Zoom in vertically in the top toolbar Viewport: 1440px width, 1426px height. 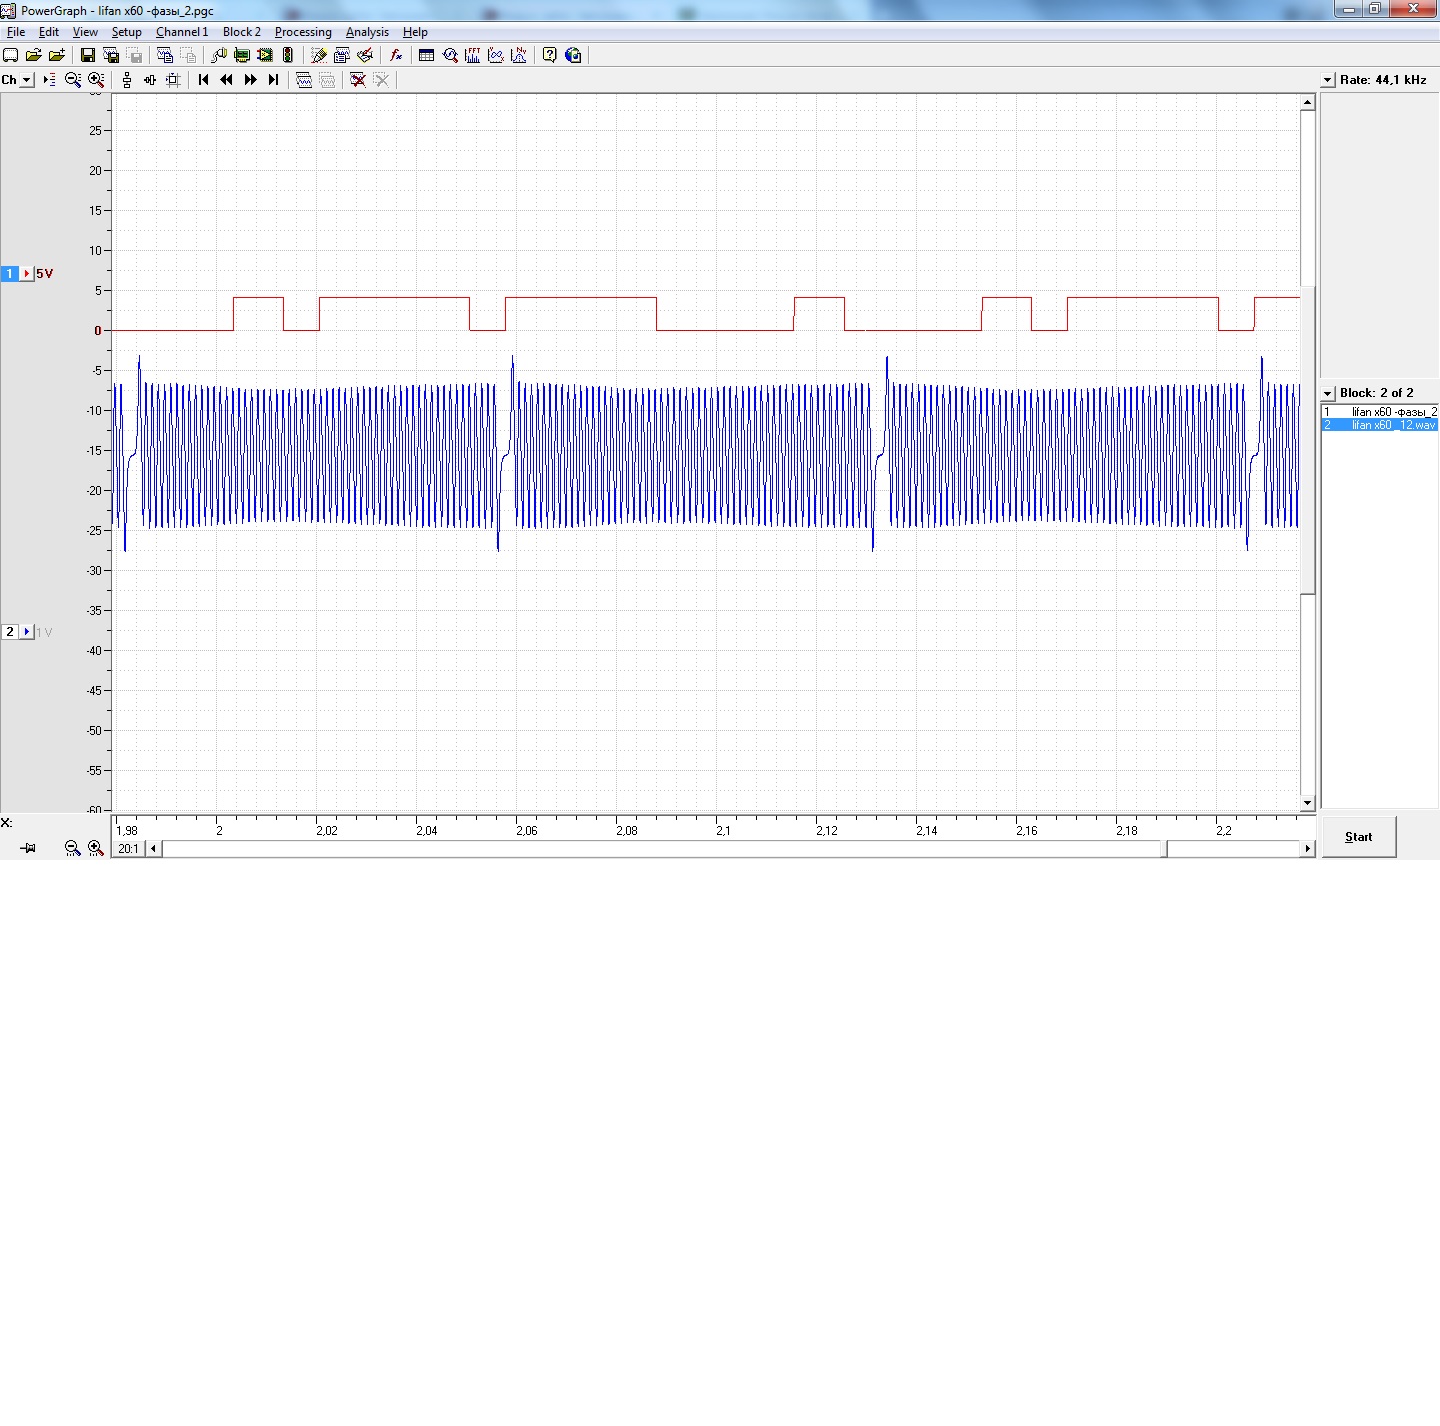click(x=96, y=80)
